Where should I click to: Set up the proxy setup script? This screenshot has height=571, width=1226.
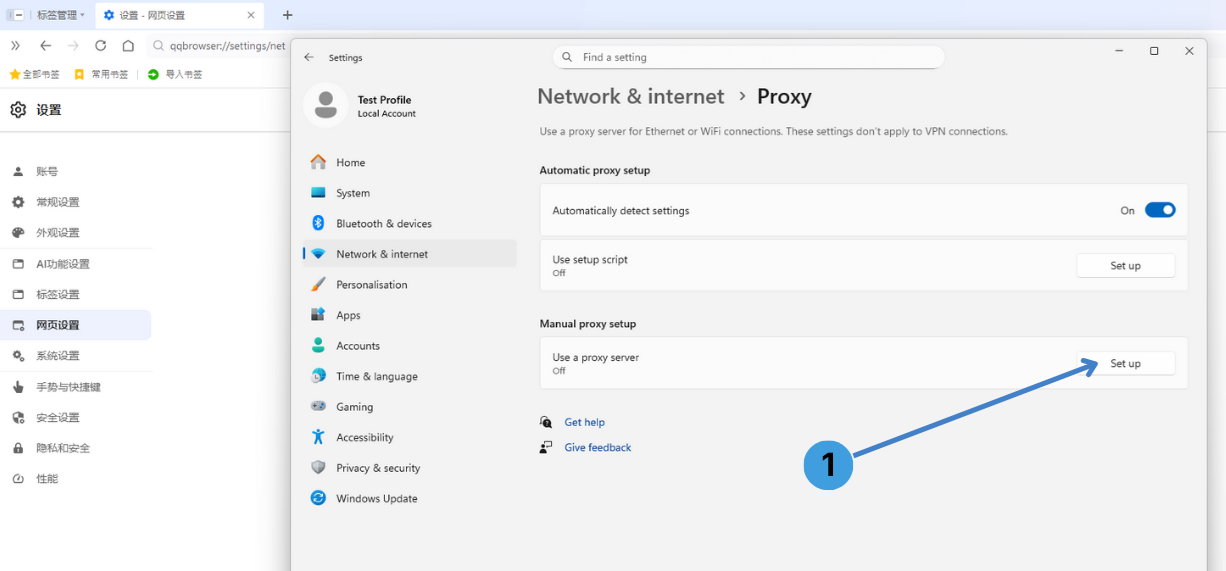[1125, 265]
